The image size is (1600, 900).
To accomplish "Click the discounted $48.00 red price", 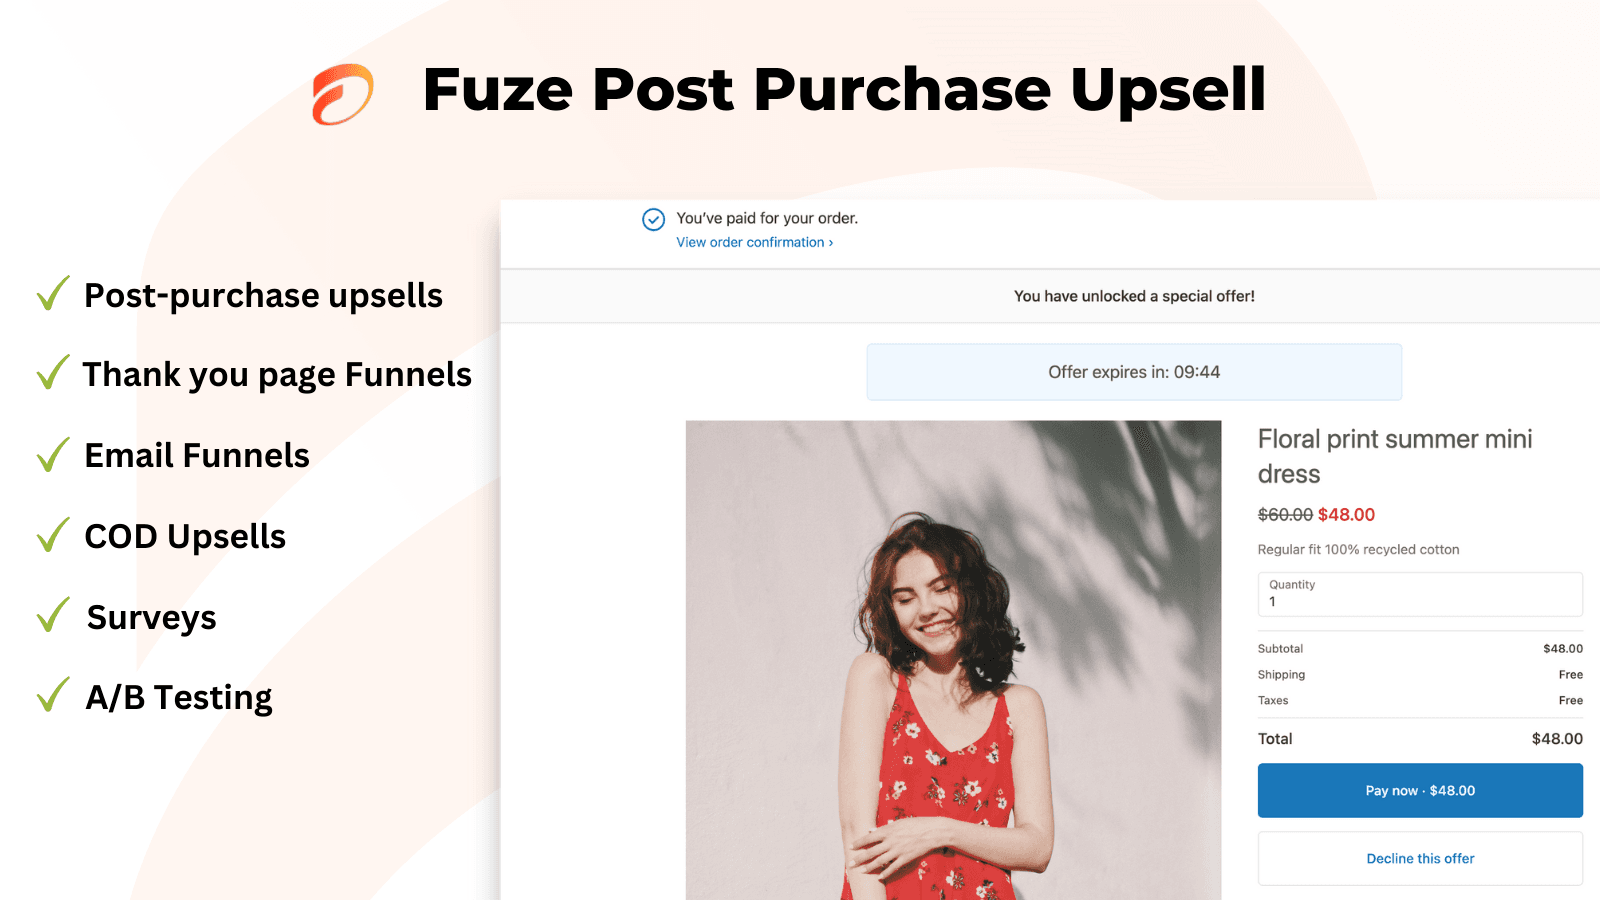I will click(1346, 515).
